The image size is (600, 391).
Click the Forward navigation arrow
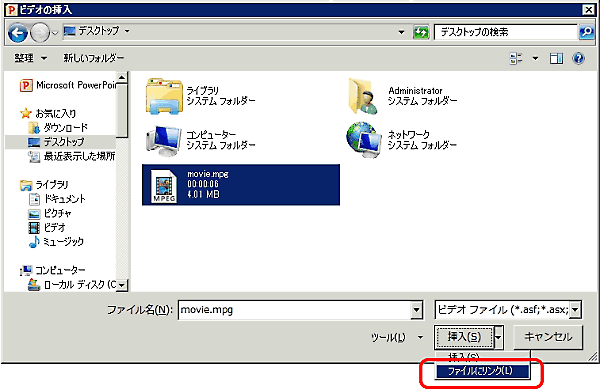coord(40,33)
